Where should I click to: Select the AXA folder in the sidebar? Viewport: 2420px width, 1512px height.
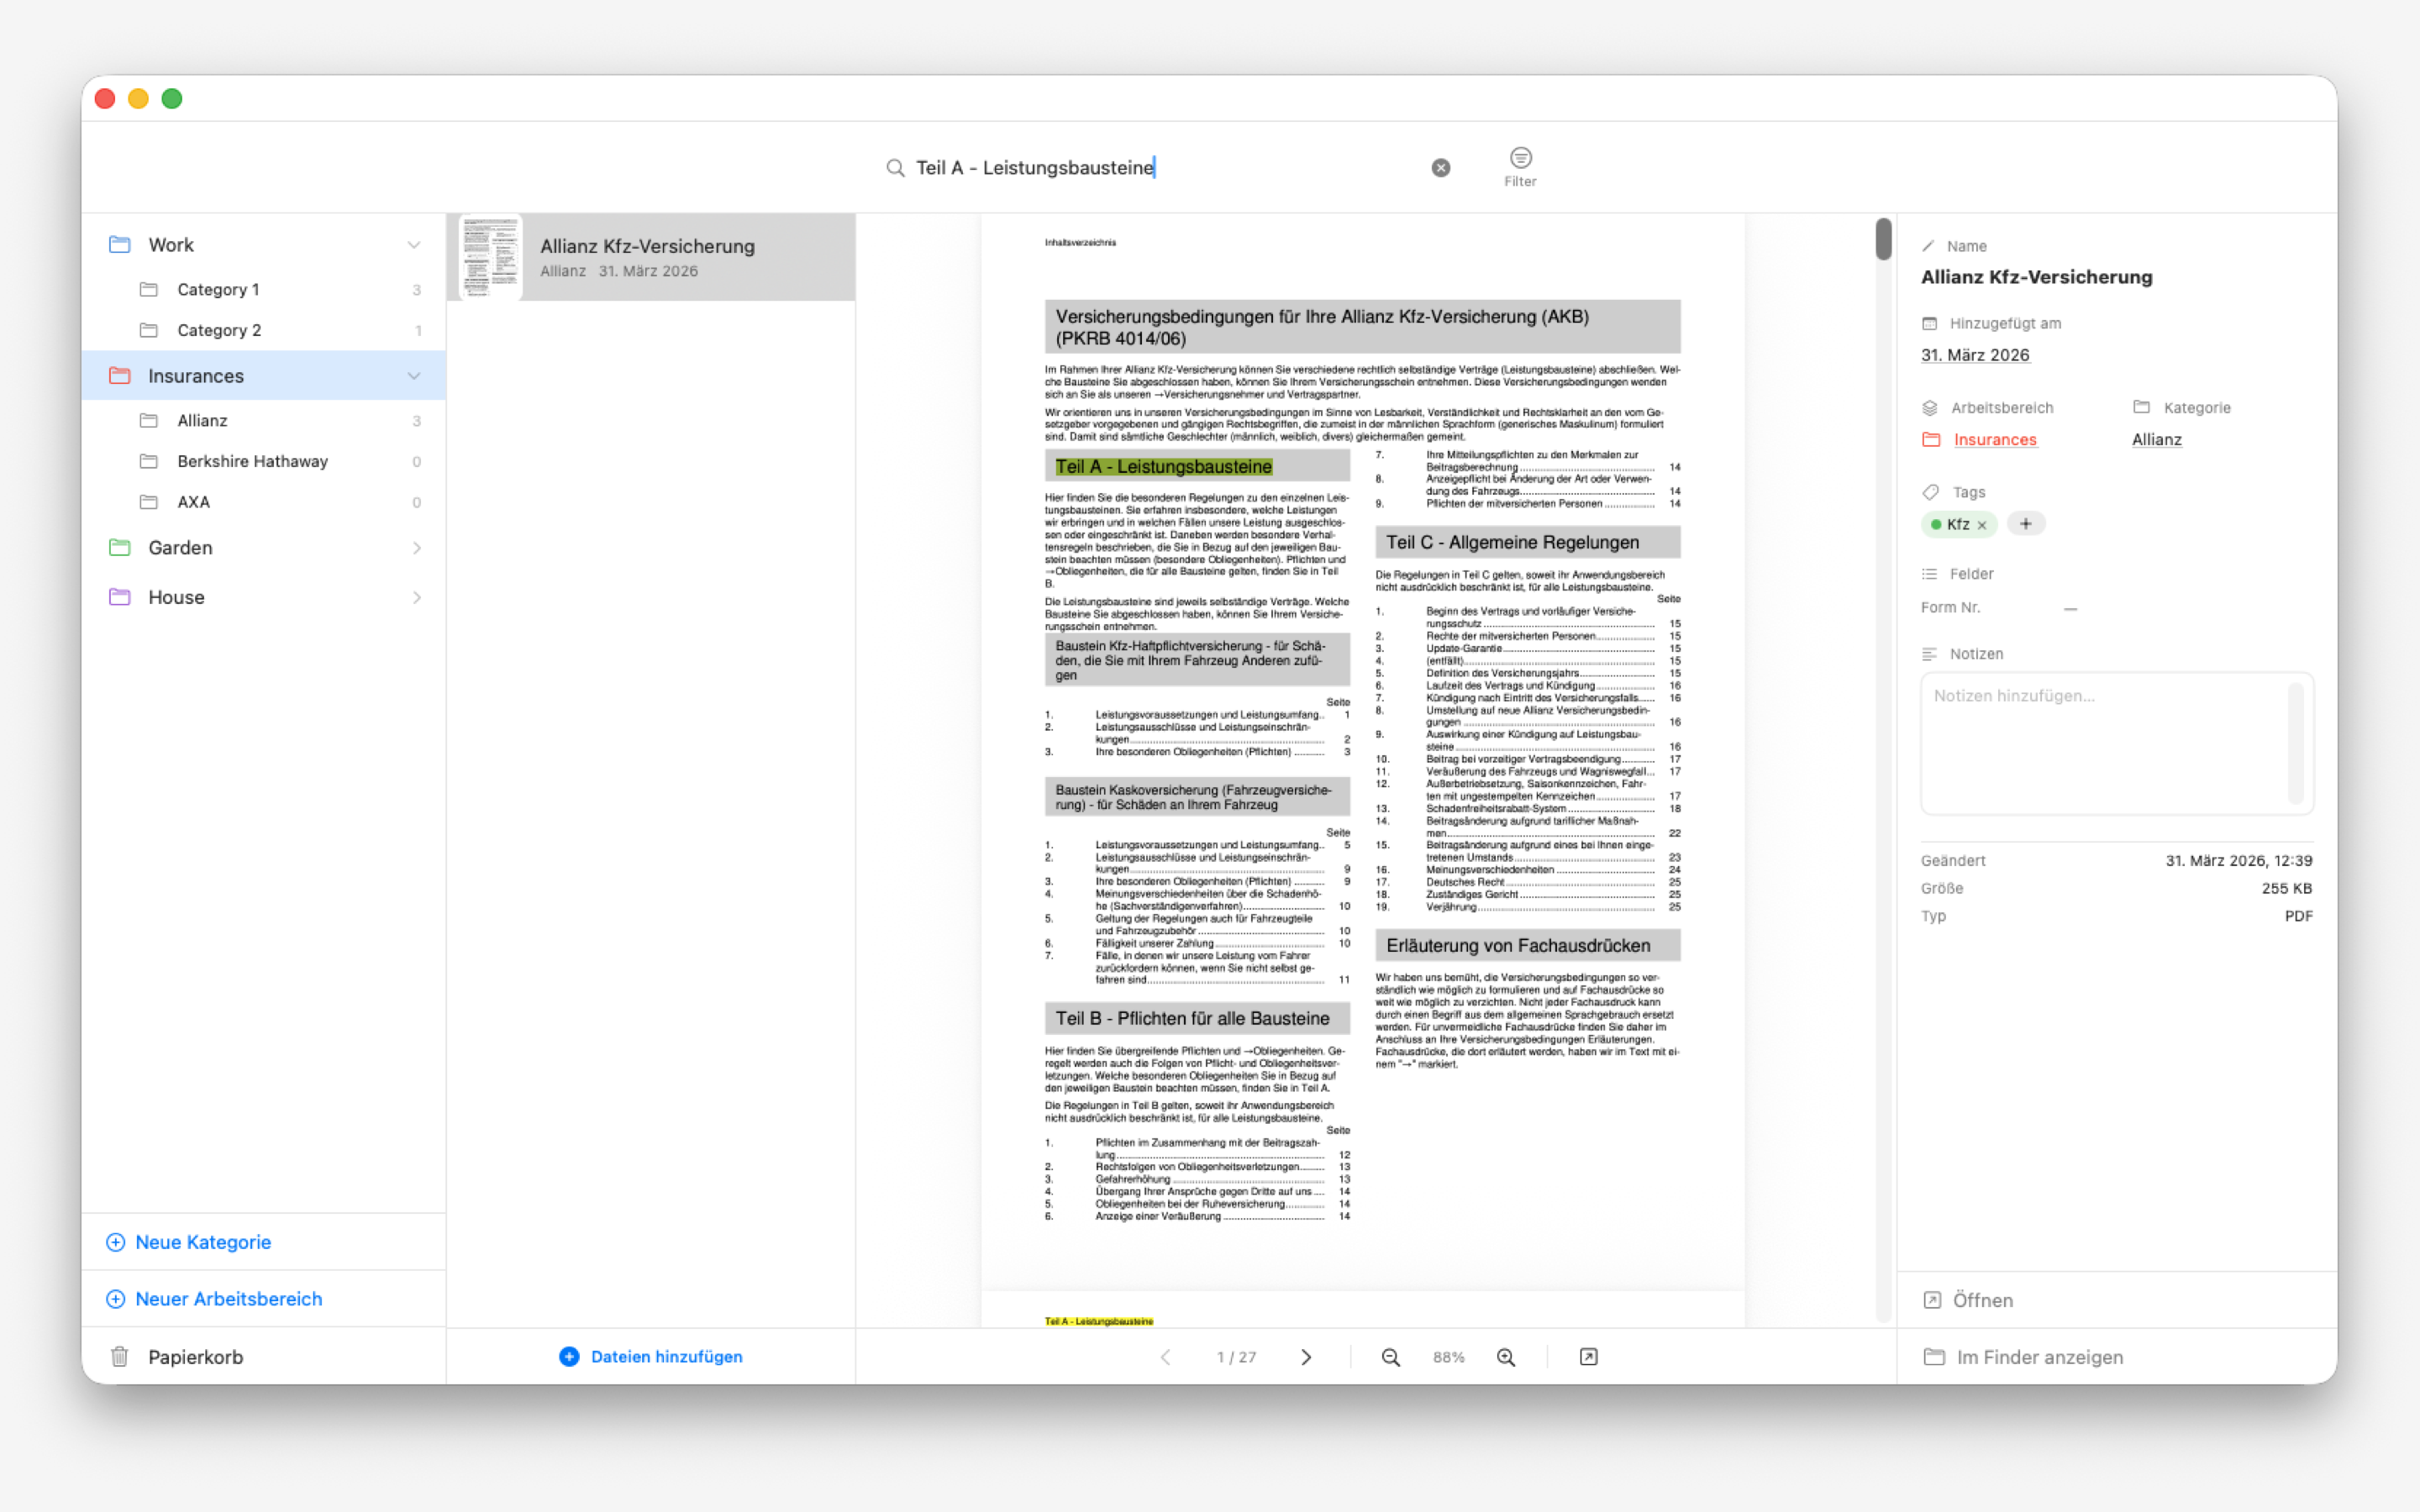194,501
